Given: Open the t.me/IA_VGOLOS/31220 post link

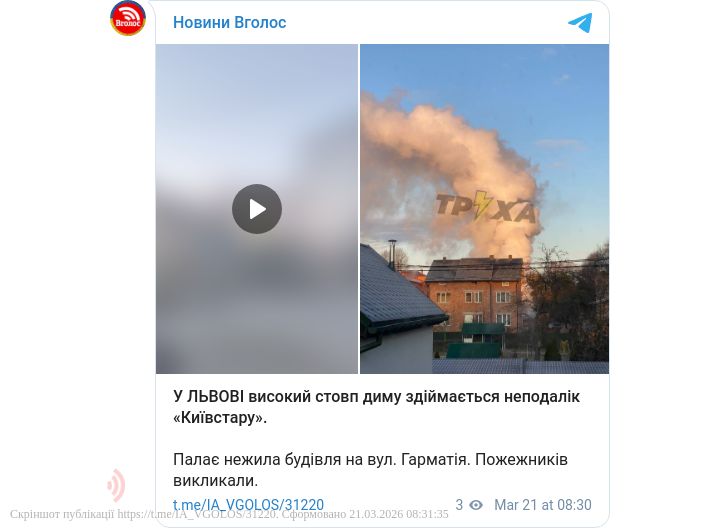Looking at the screenshot, I should click(x=248, y=505).
